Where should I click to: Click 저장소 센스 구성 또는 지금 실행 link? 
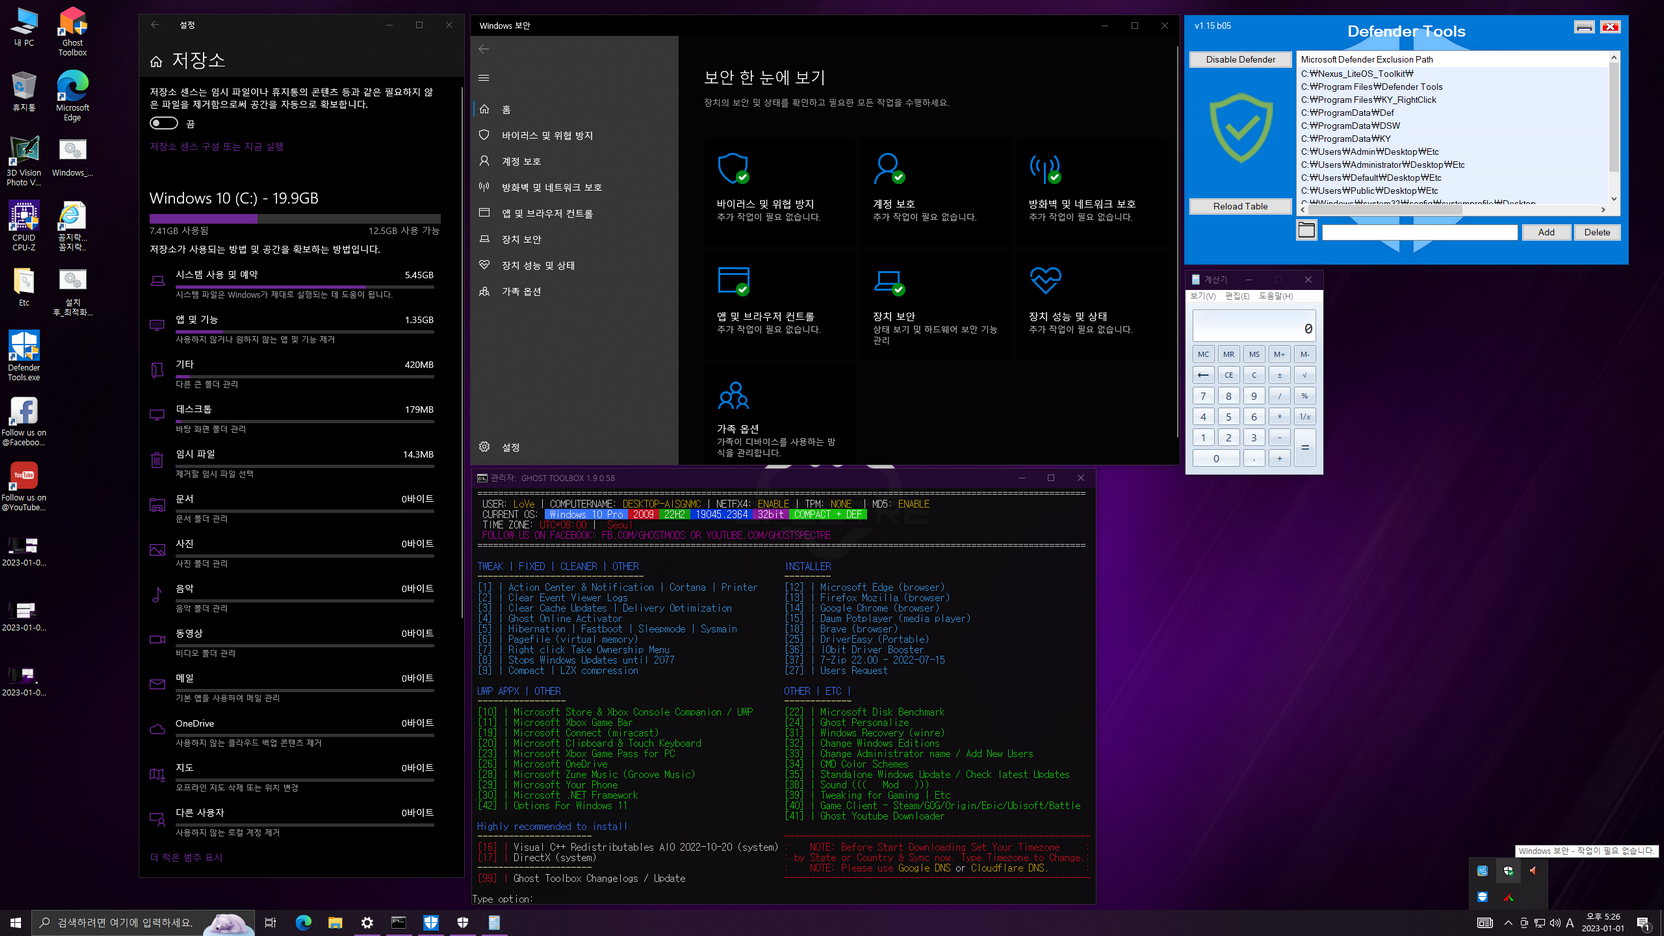(217, 147)
